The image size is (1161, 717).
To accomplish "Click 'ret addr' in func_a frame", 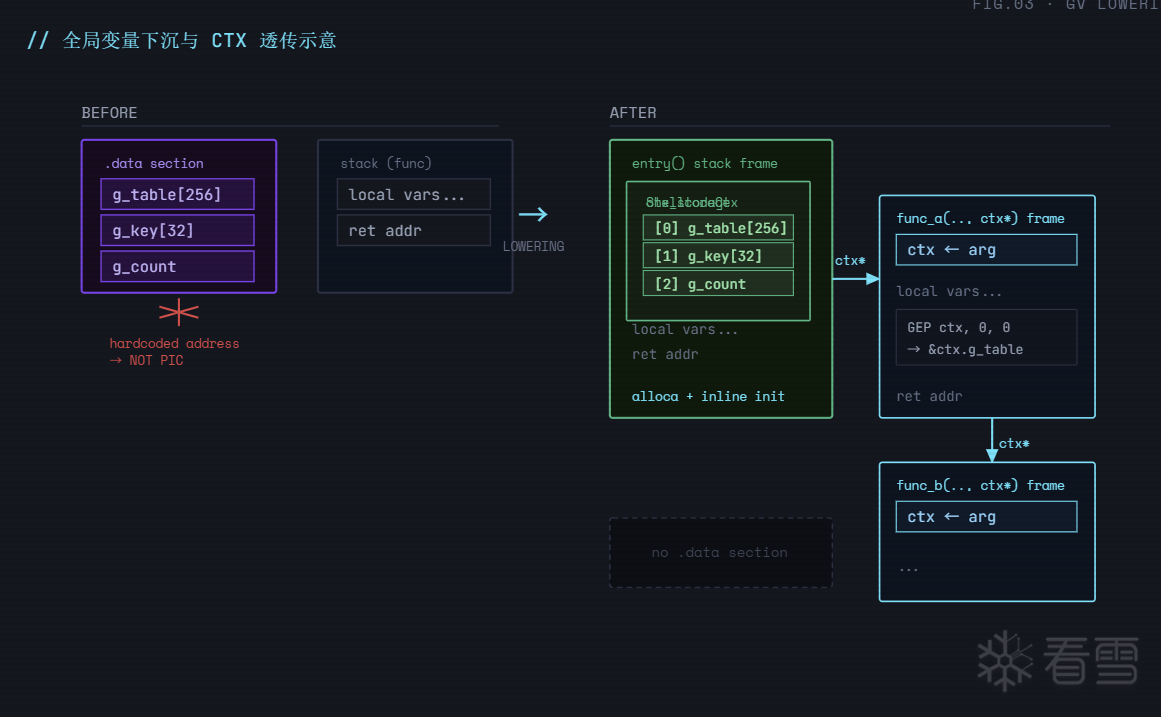I will [929, 396].
